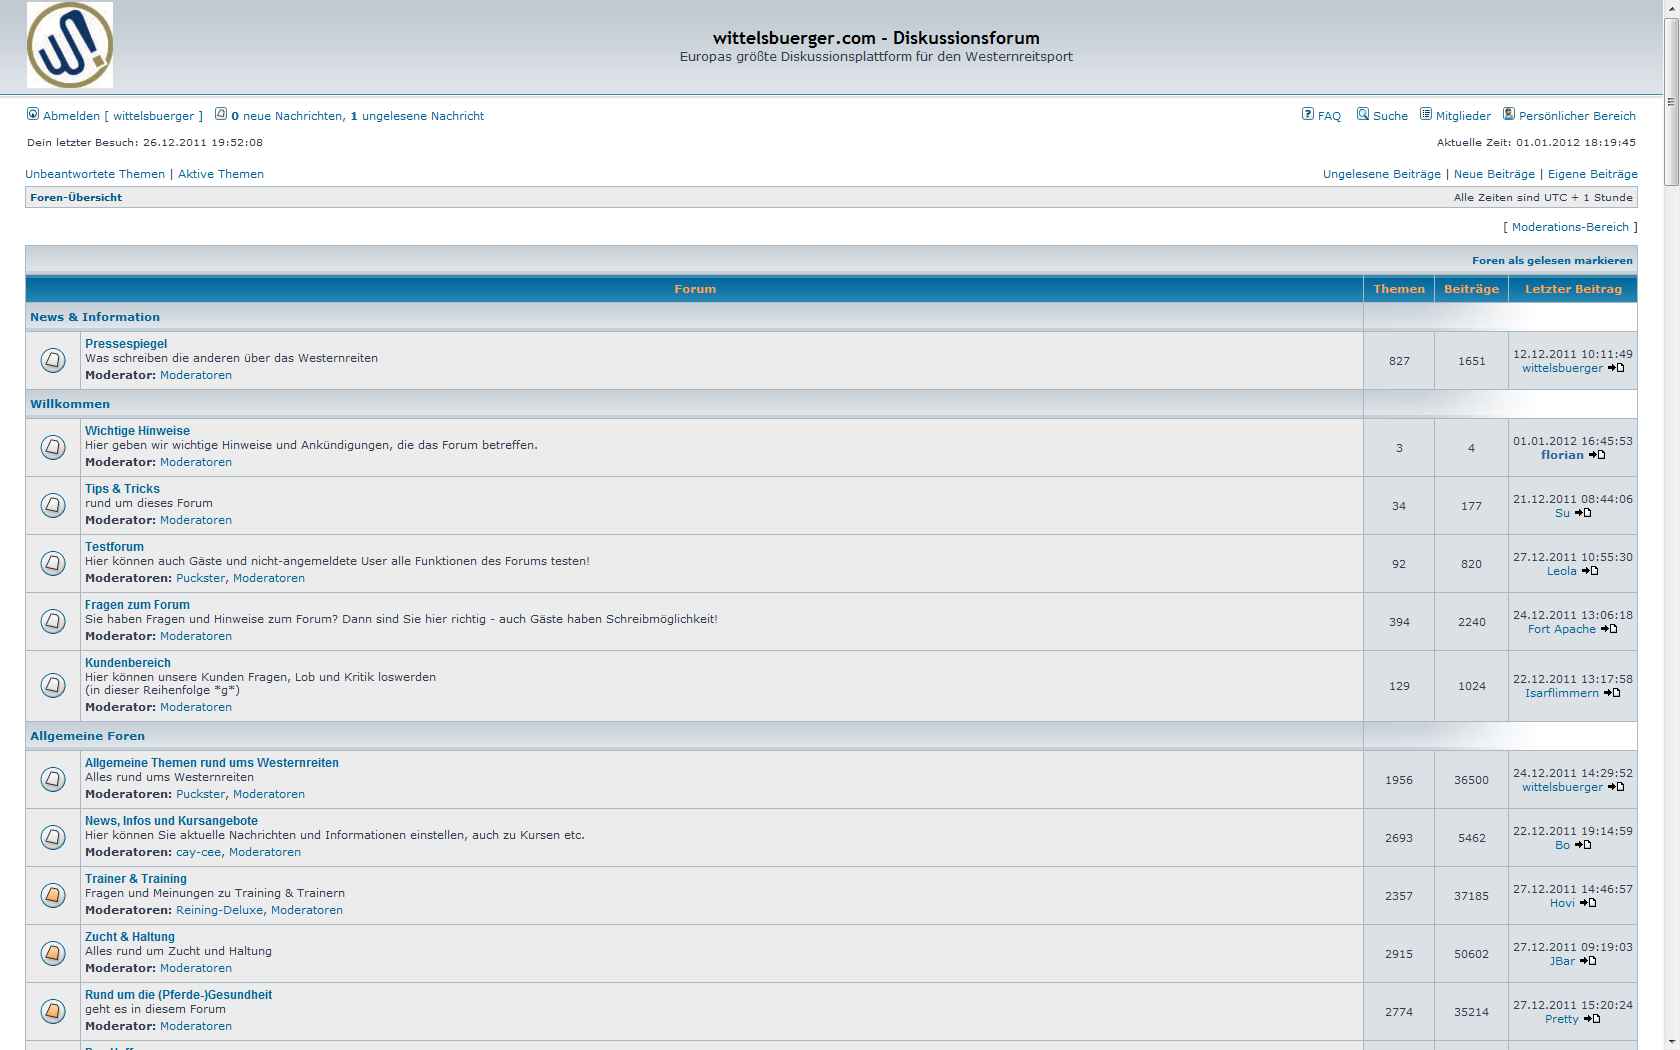
Task: Click the Mitglieder icon
Action: tap(1426, 114)
